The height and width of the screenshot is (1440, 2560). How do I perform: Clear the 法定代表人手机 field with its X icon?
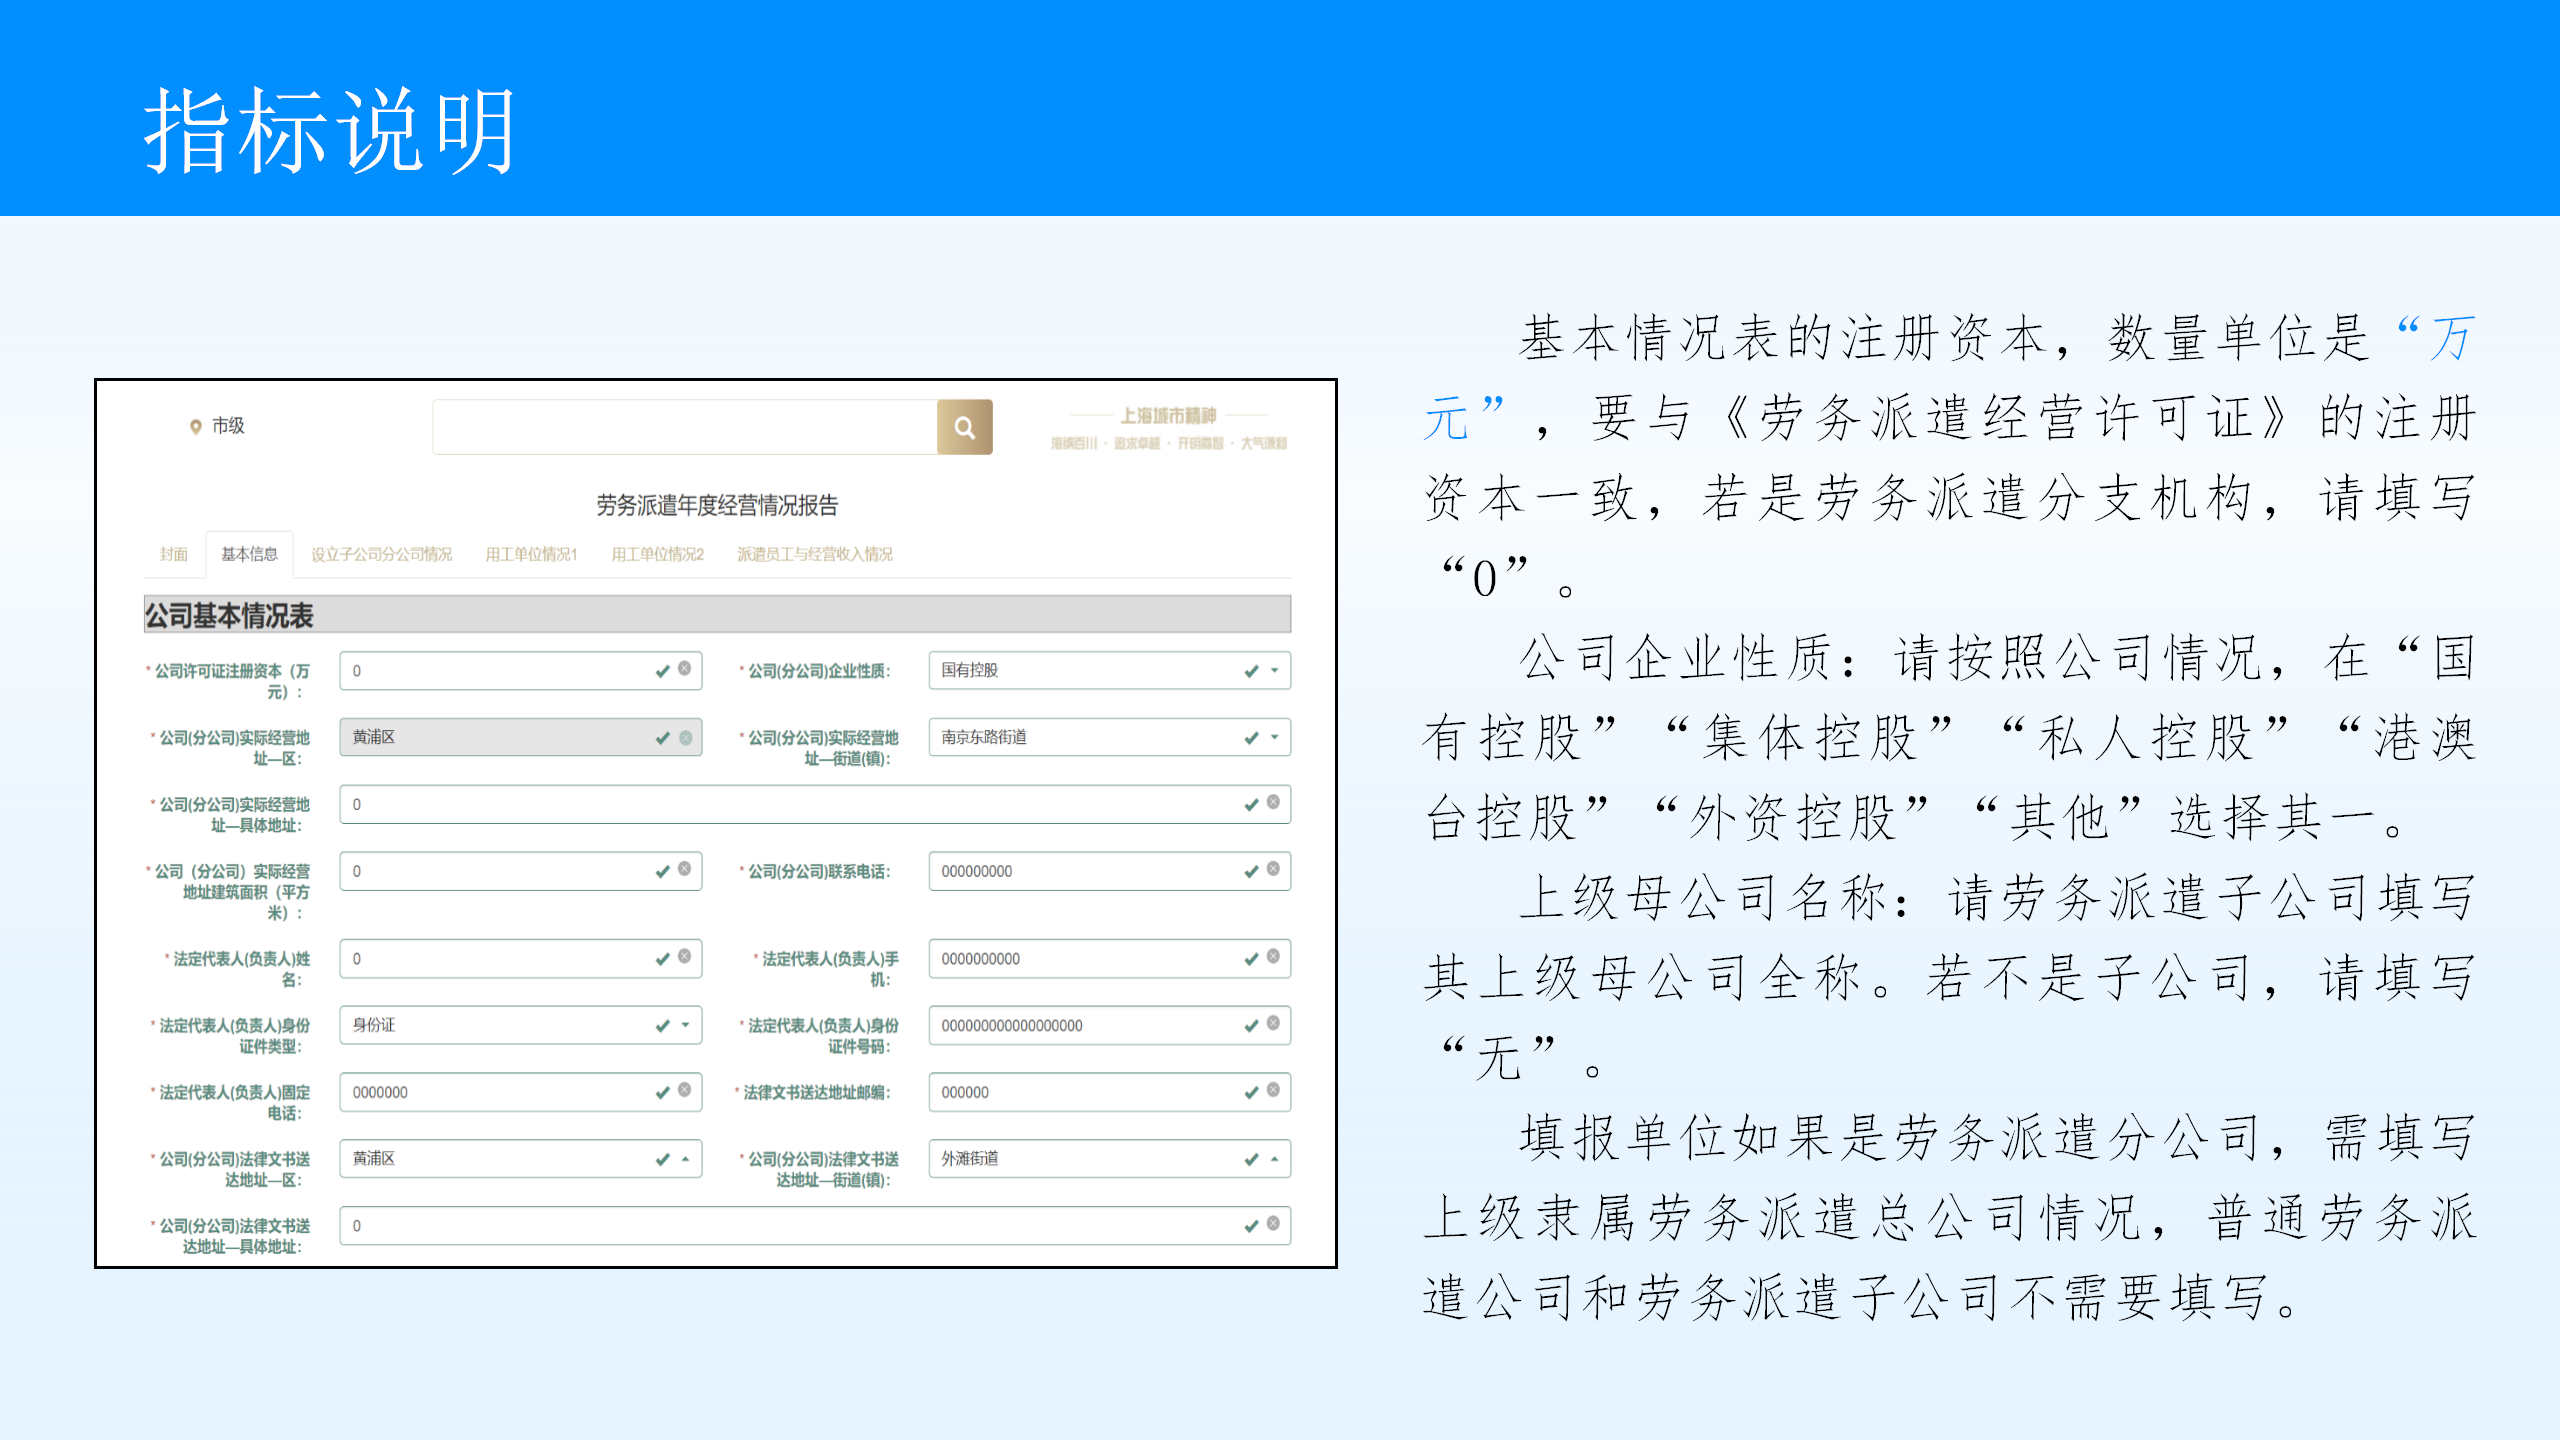point(1273,956)
